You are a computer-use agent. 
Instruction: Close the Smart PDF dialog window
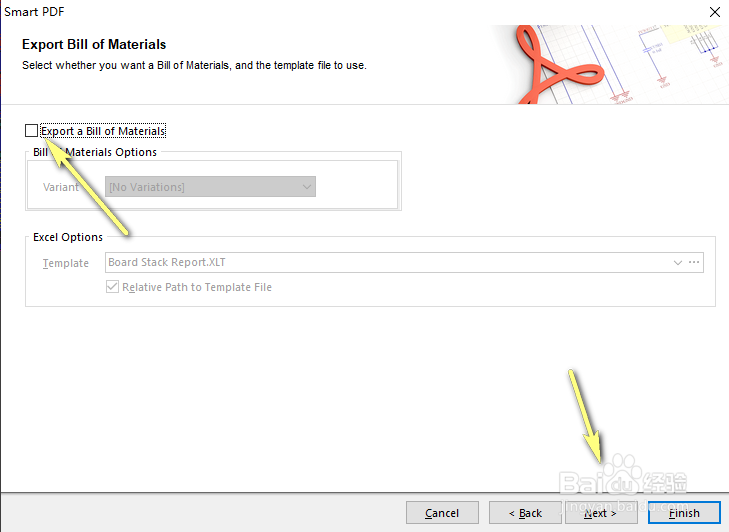click(714, 11)
